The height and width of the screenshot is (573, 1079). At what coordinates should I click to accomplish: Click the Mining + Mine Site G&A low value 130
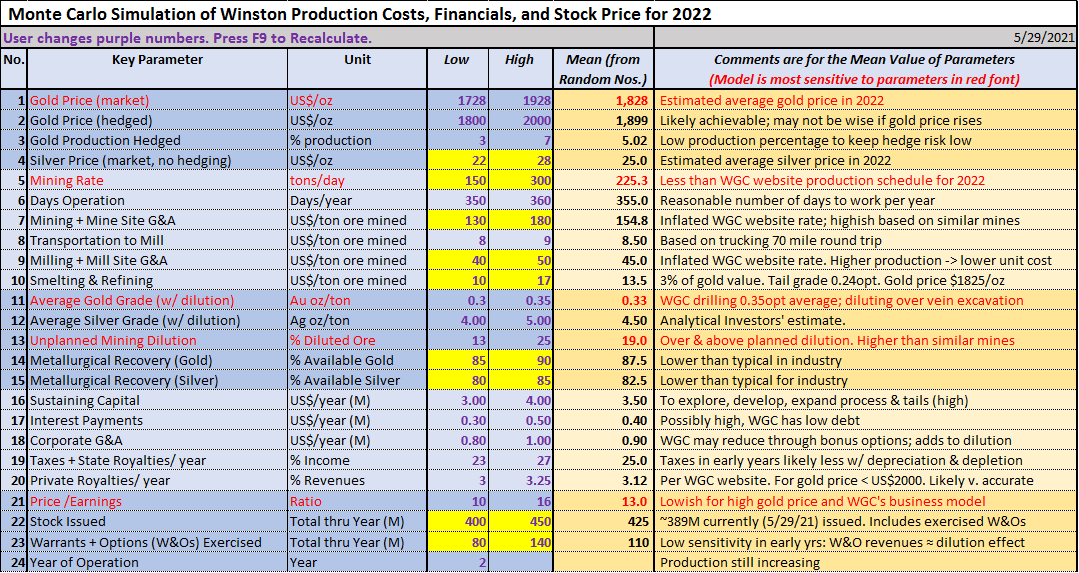coord(456,220)
